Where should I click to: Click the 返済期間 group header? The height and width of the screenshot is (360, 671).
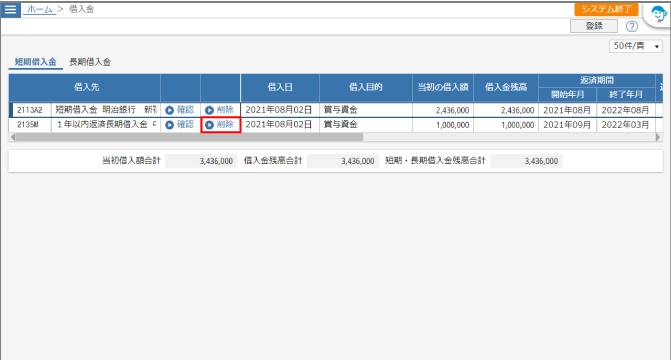point(597,80)
